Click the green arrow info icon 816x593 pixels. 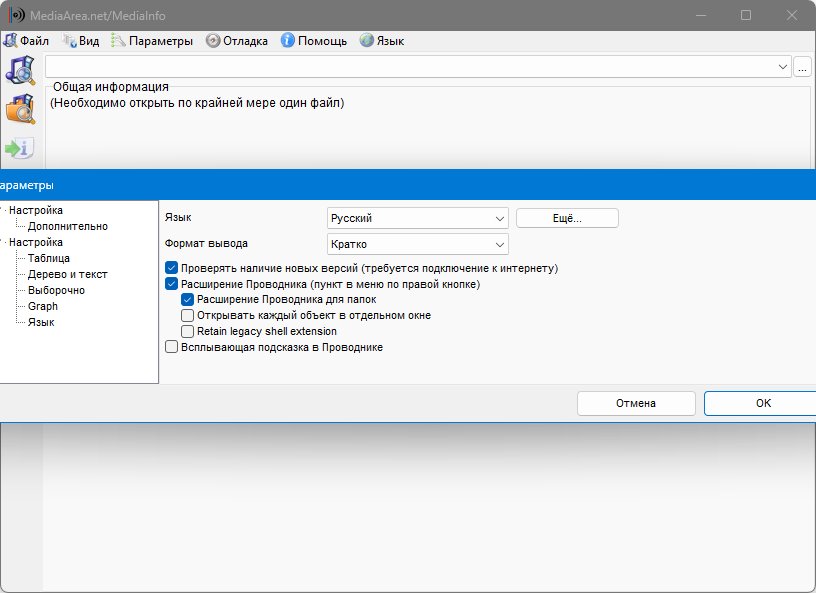20,149
